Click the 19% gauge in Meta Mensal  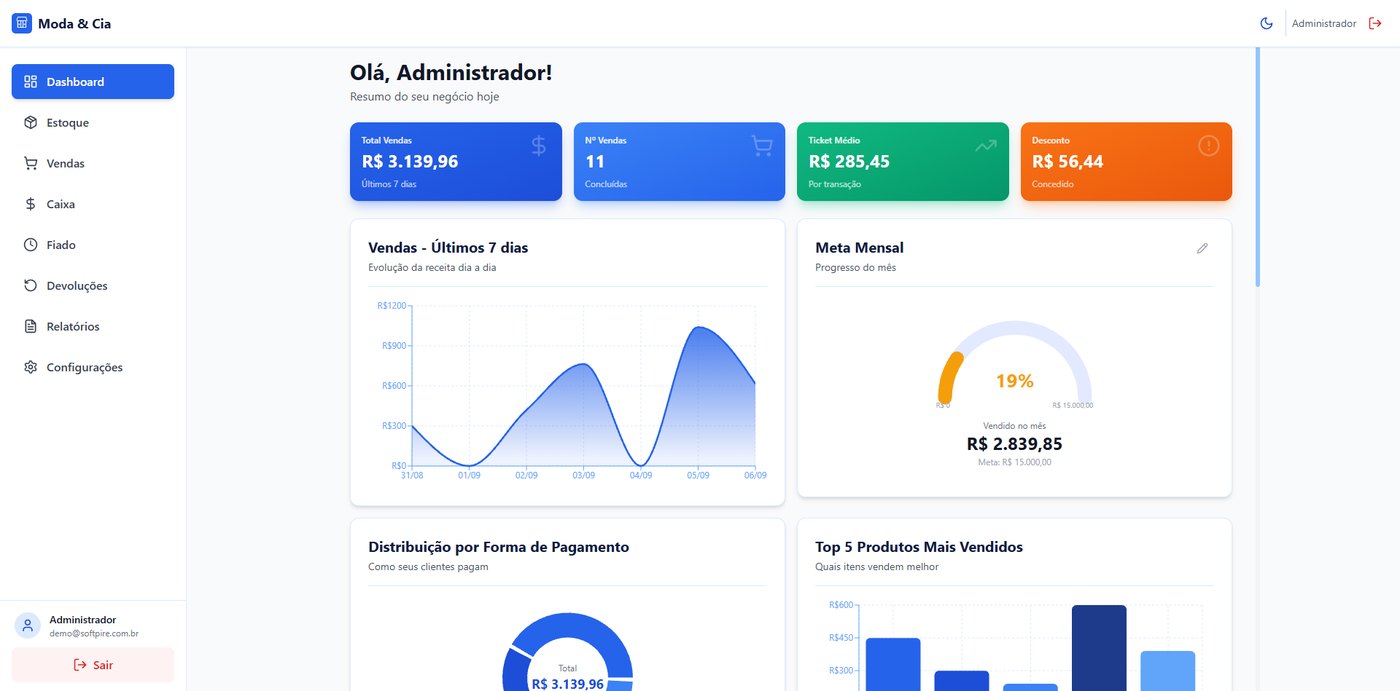(x=1015, y=364)
